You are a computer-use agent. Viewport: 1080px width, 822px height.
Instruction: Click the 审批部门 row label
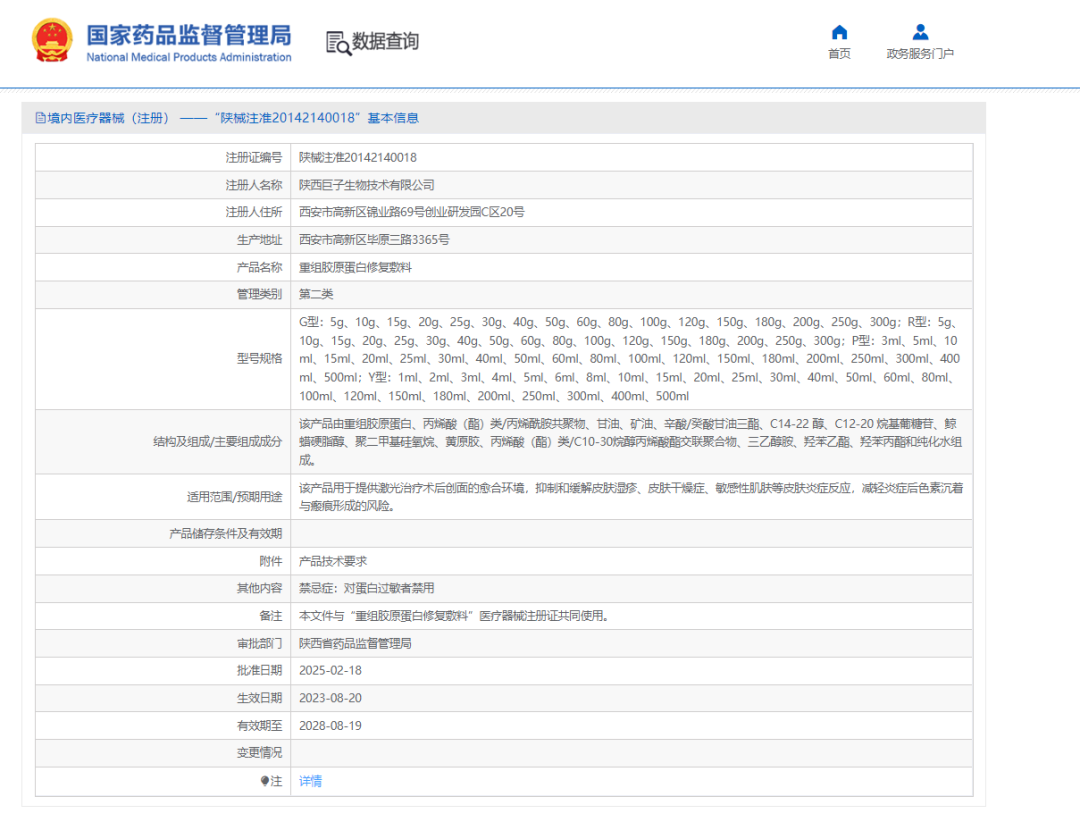click(260, 644)
